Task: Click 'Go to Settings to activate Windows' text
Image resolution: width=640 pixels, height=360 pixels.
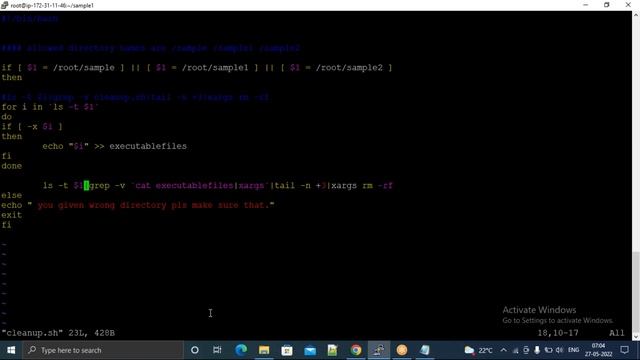Action: coord(558,320)
